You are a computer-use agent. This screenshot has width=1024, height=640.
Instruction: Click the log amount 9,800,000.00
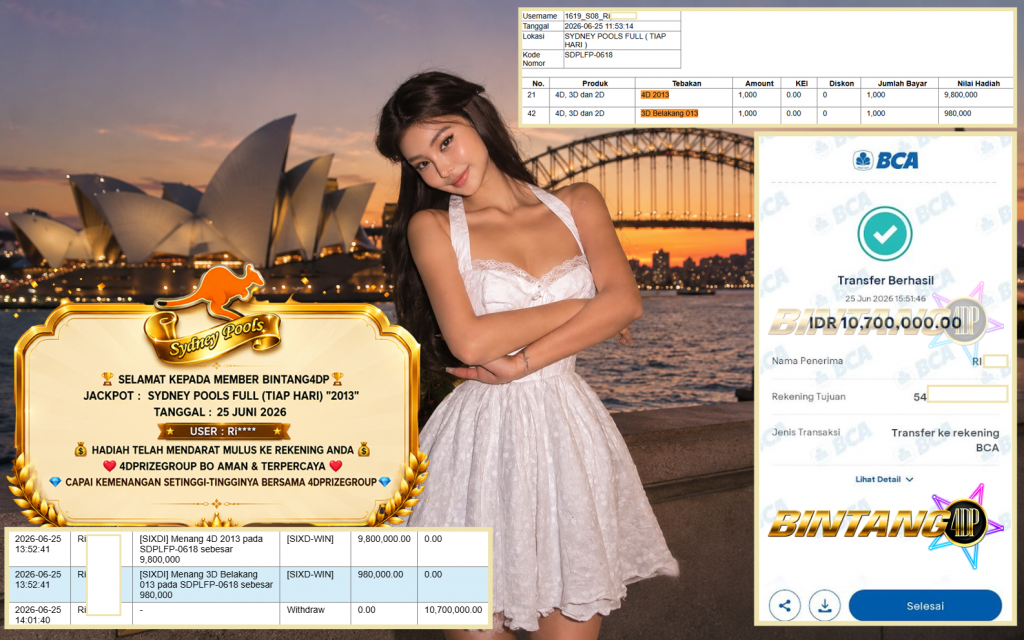tap(384, 539)
